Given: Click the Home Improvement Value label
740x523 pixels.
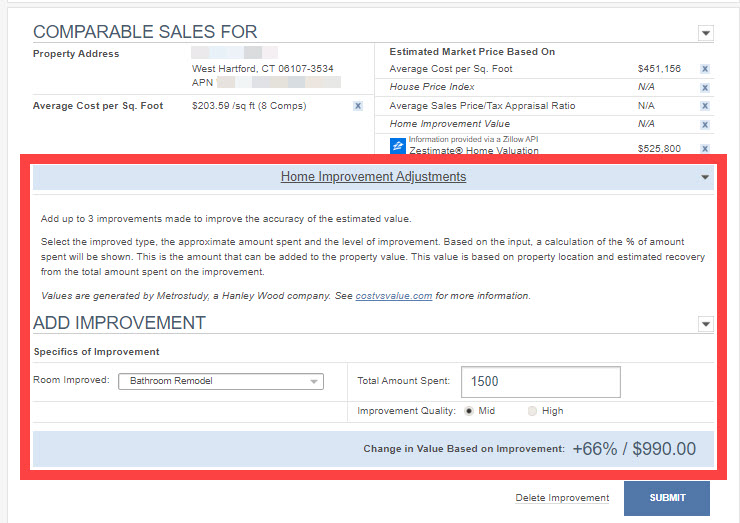Looking at the screenshot, I should pos(449,124).
